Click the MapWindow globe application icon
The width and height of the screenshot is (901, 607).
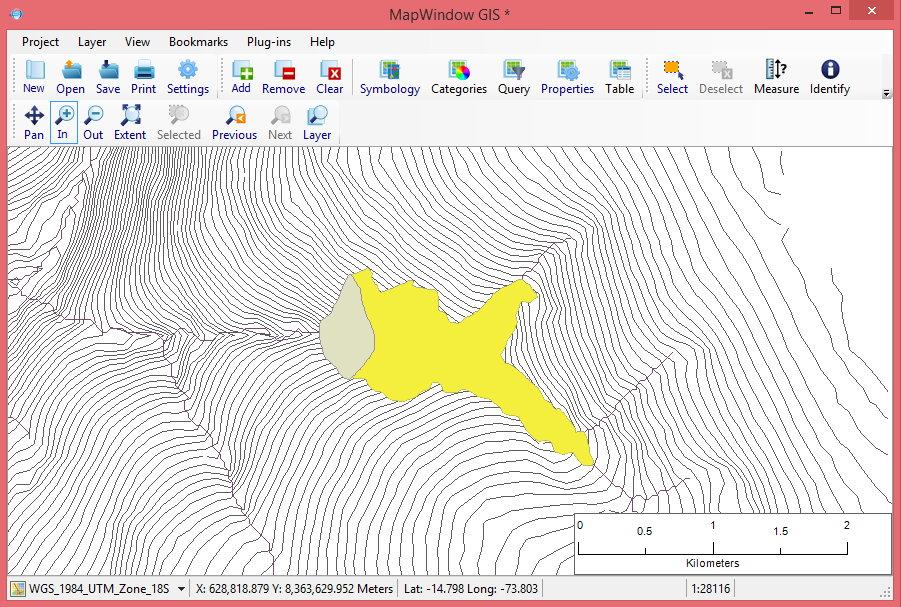(17, 13)
